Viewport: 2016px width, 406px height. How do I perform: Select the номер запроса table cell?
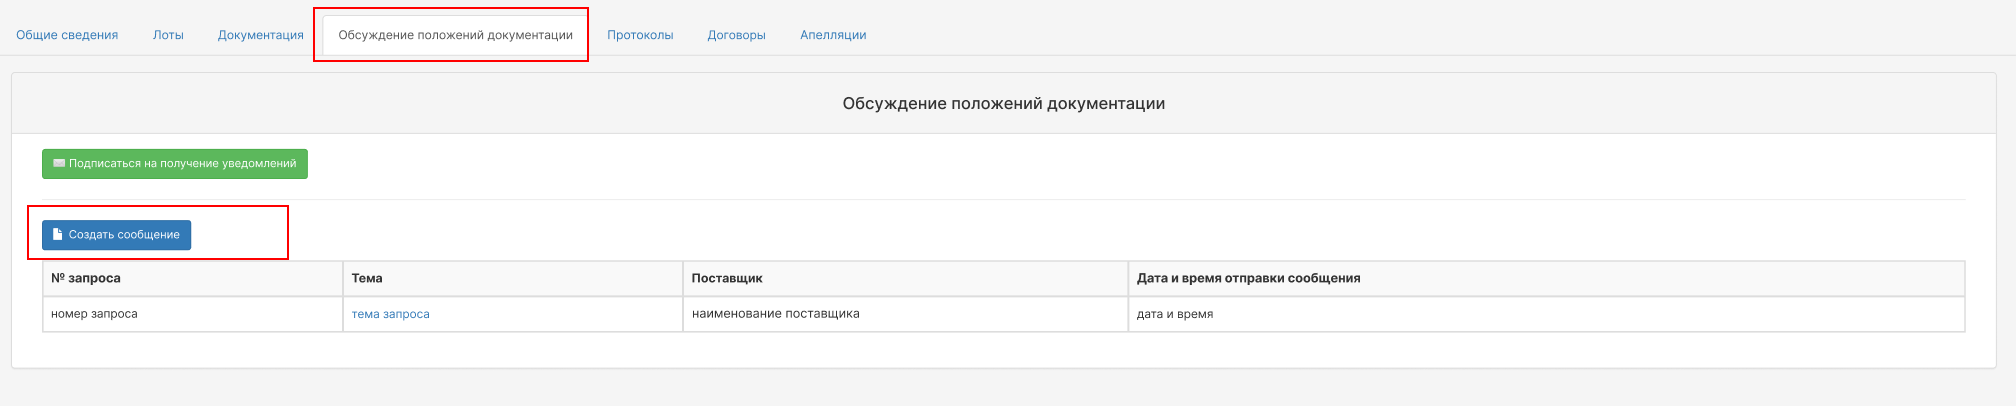[193, 314]
